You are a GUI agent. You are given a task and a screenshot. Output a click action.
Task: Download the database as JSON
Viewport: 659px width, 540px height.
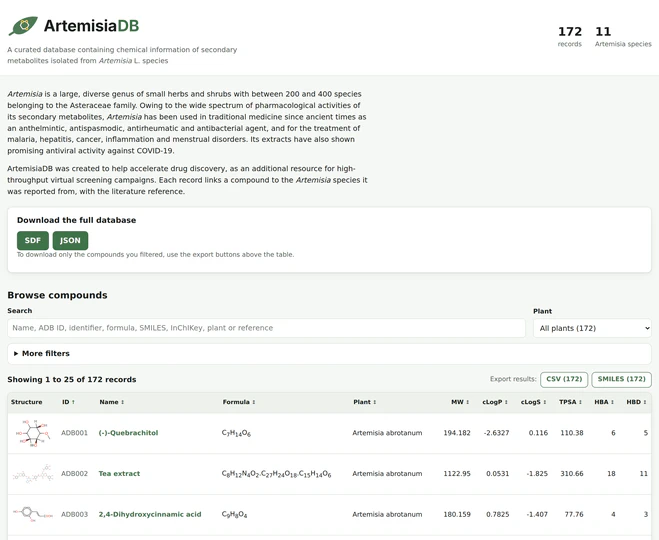[70, 240]
